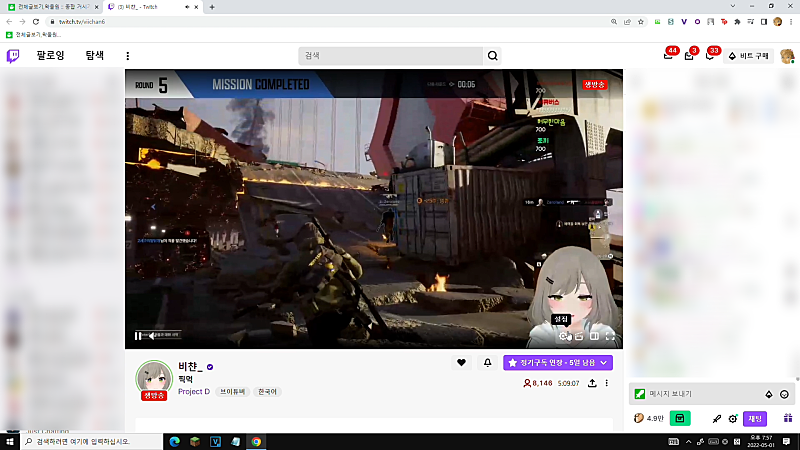Open player settings gear icon
The width and height of the screenshot is (800, 450).
pos(563,336)
